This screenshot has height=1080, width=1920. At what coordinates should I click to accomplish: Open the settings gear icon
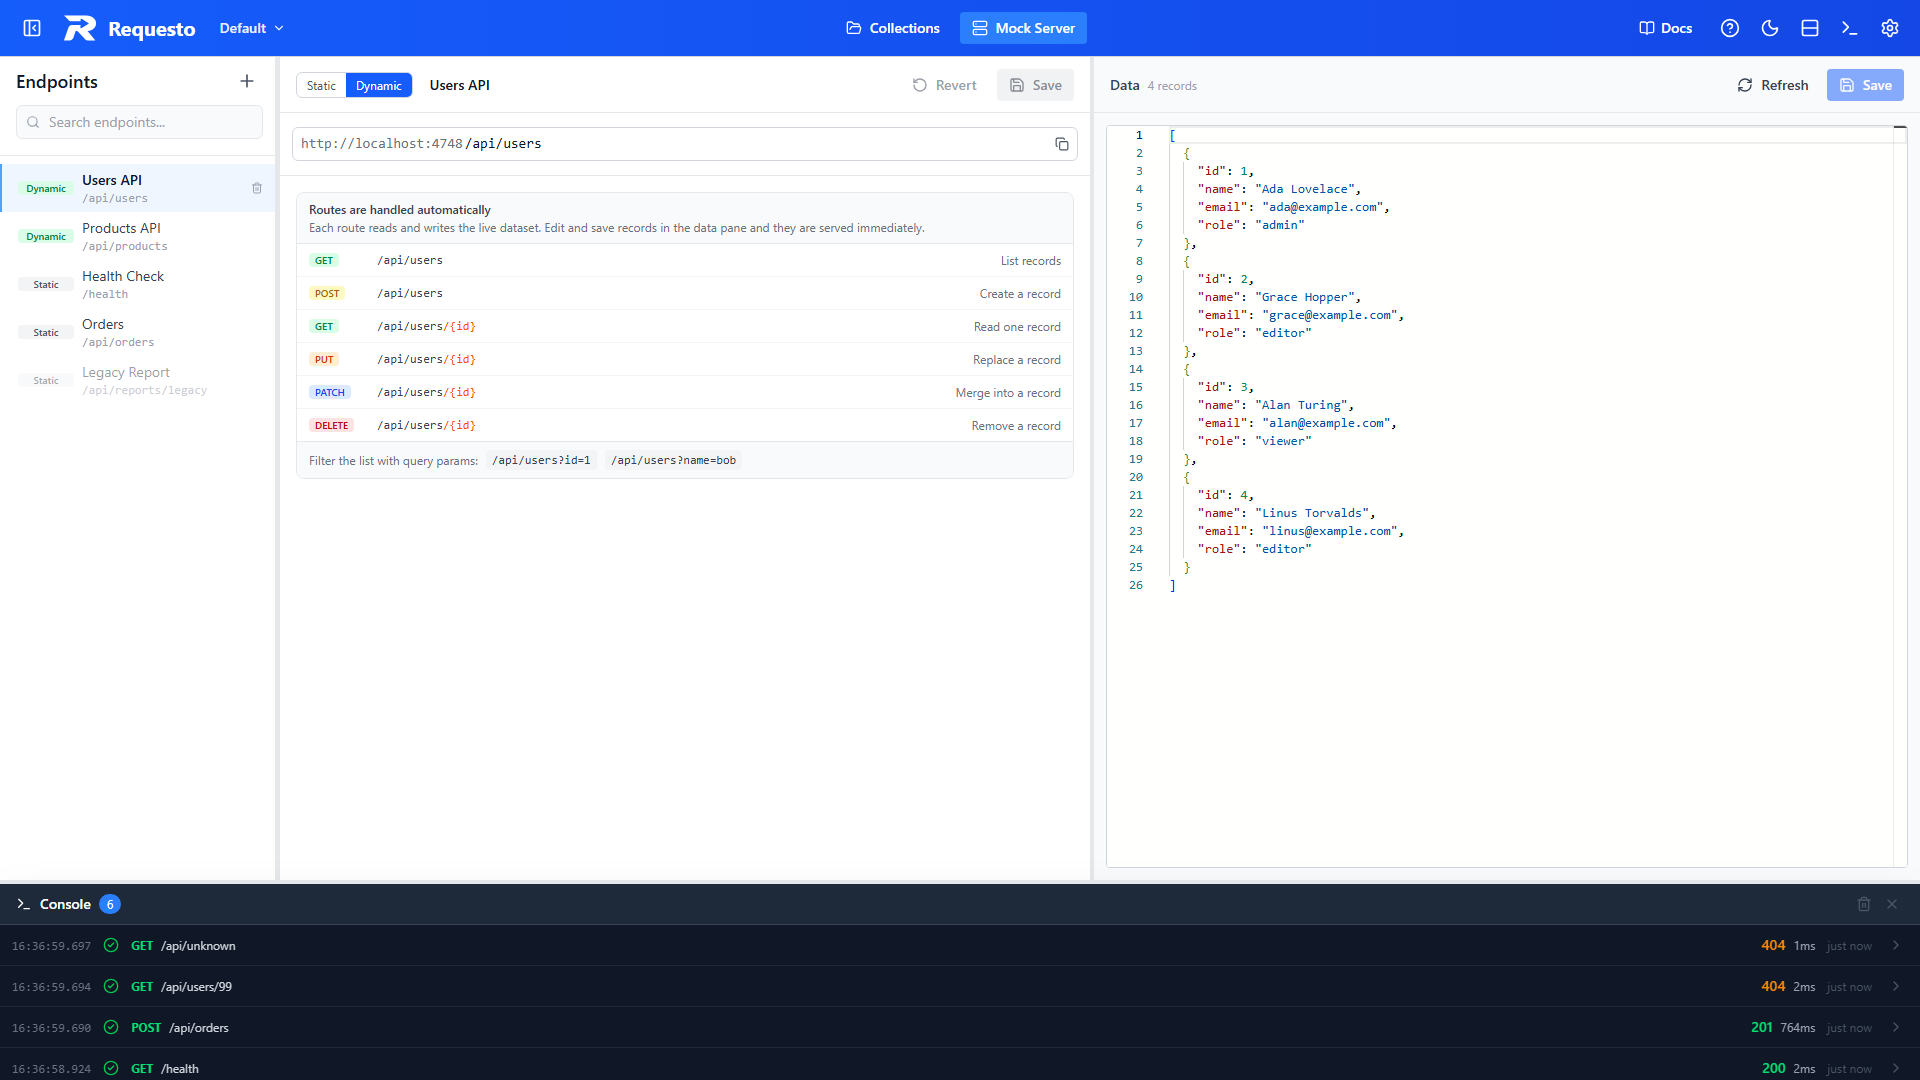coord(1890,28)
